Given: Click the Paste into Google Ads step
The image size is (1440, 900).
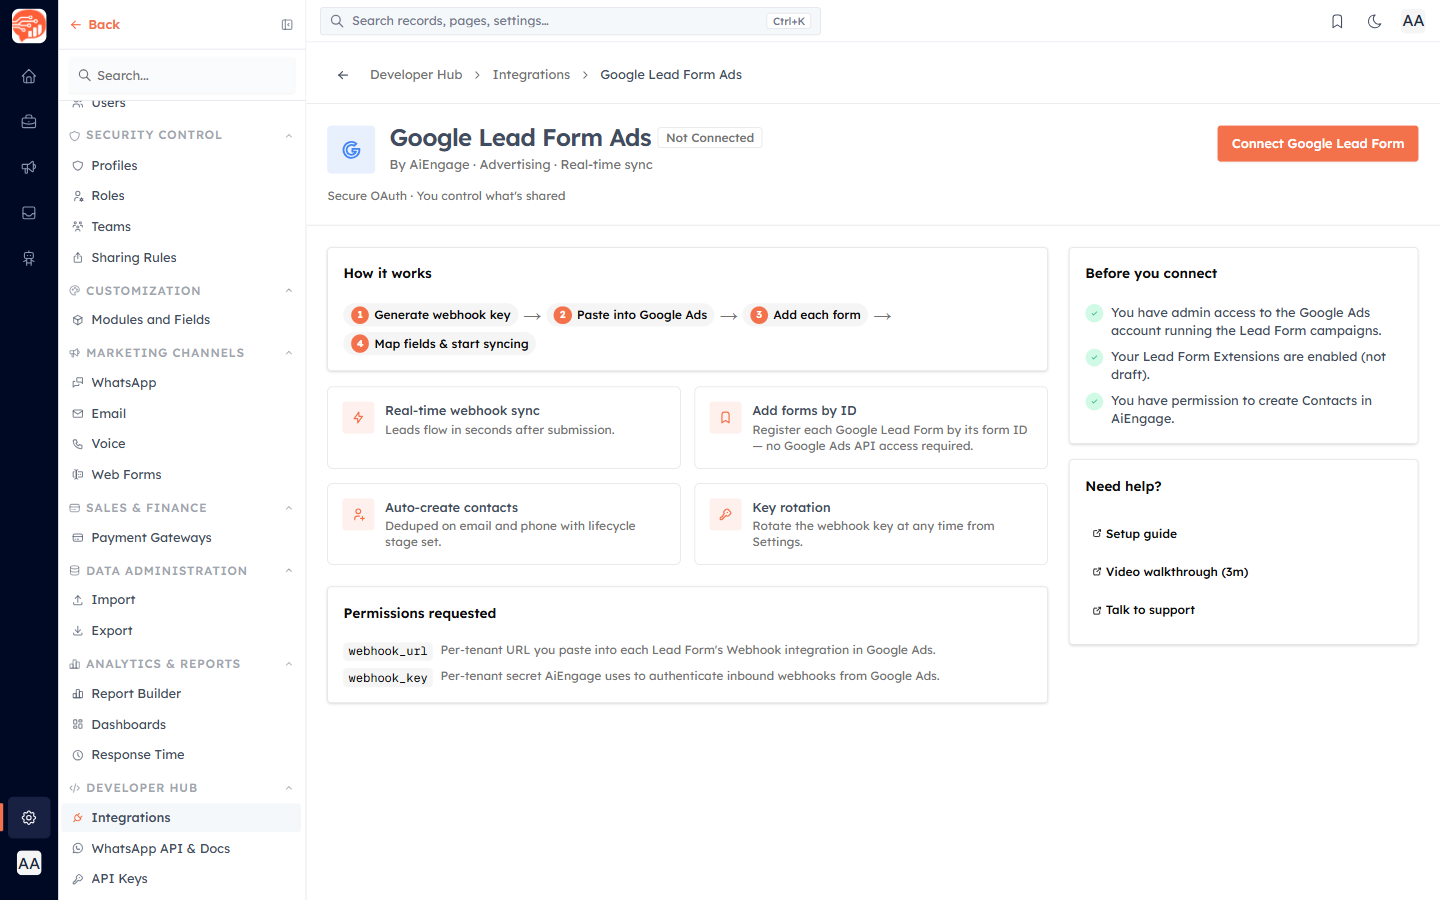Looking at the screenshot, I should pos(631,315).
